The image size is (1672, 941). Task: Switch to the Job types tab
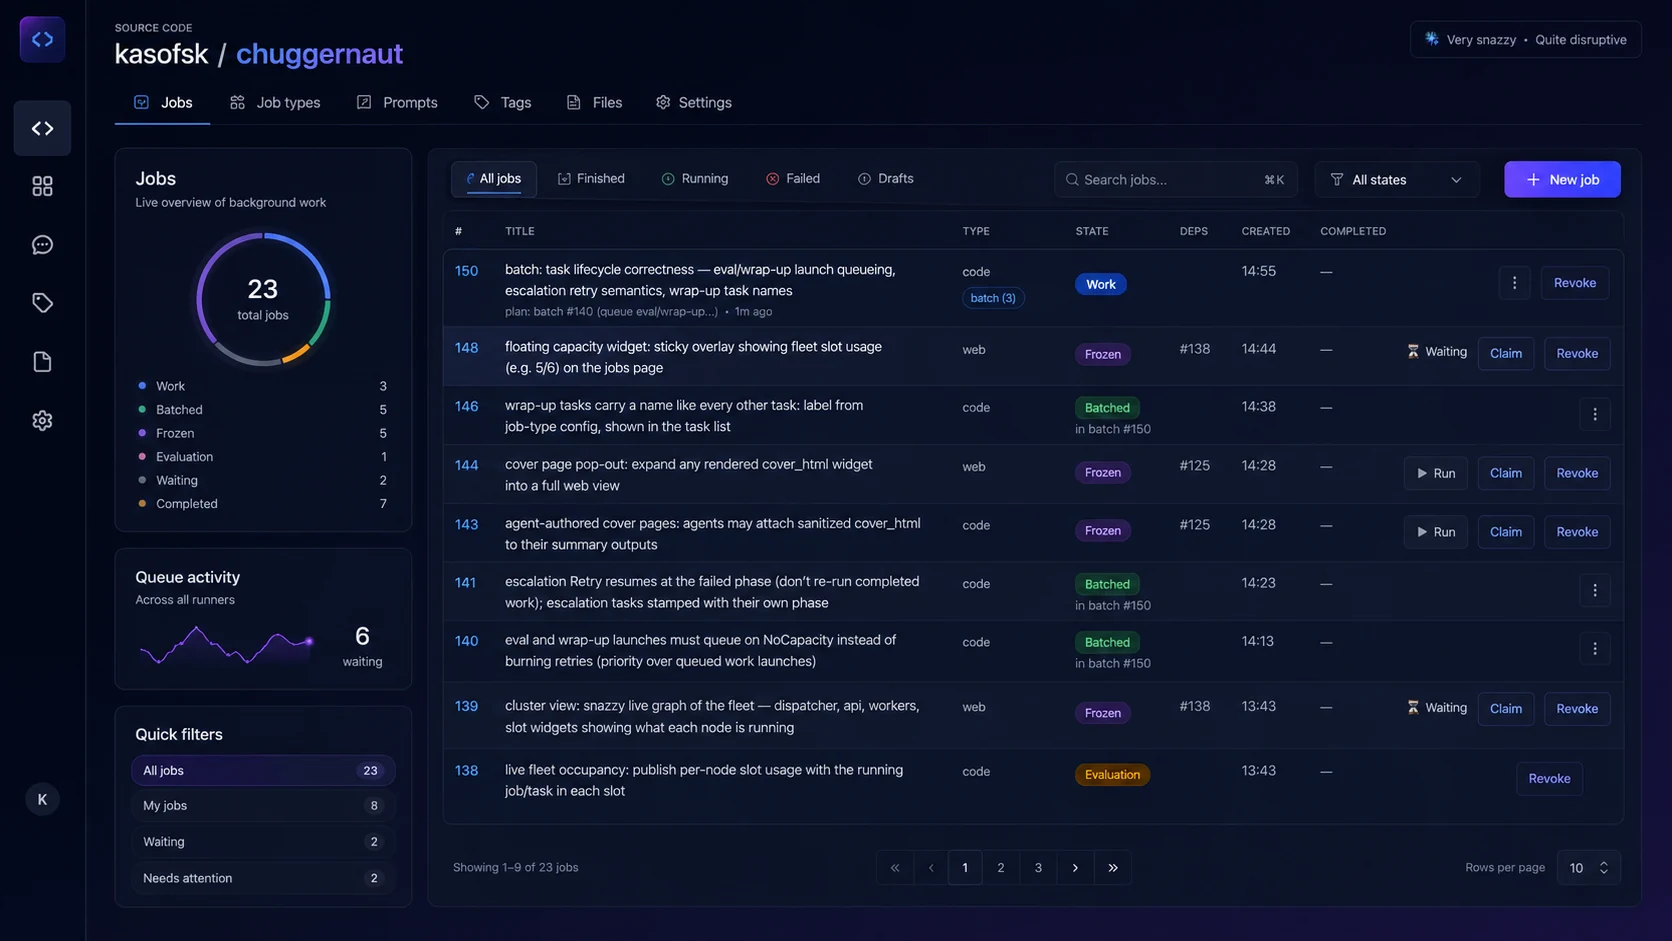click(275, 103)
